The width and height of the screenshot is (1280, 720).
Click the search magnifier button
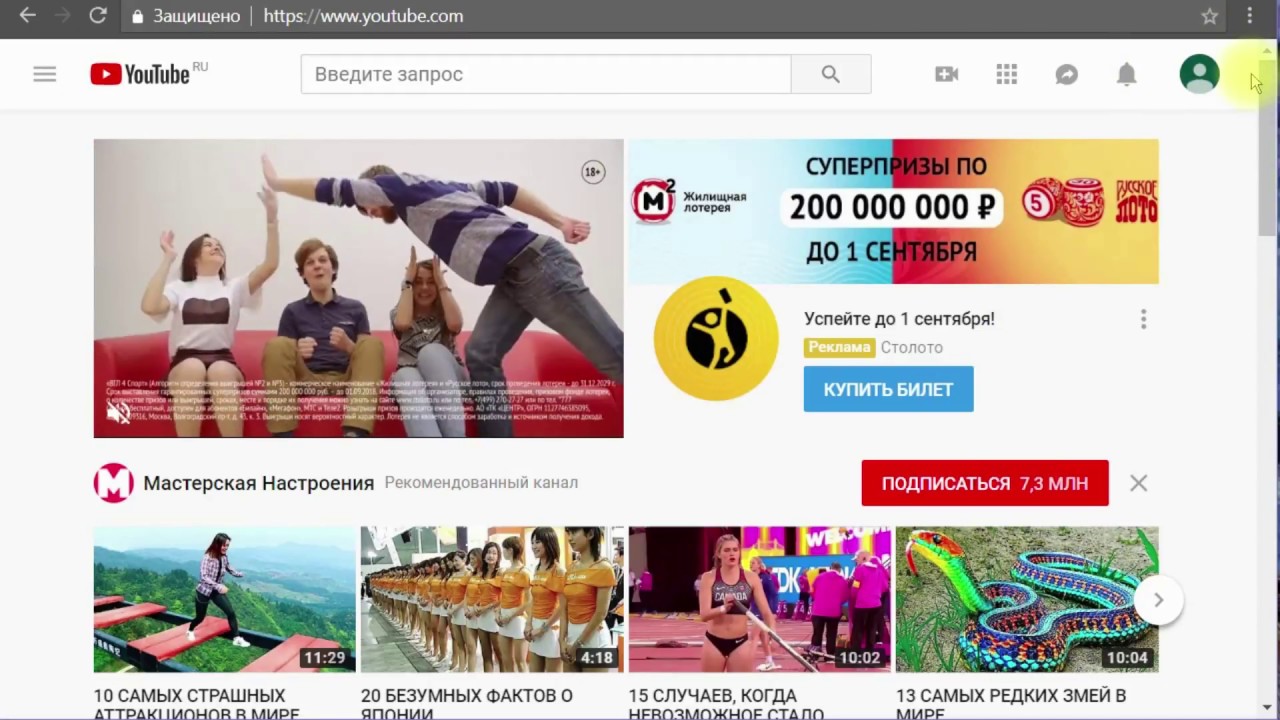point(830,74)
